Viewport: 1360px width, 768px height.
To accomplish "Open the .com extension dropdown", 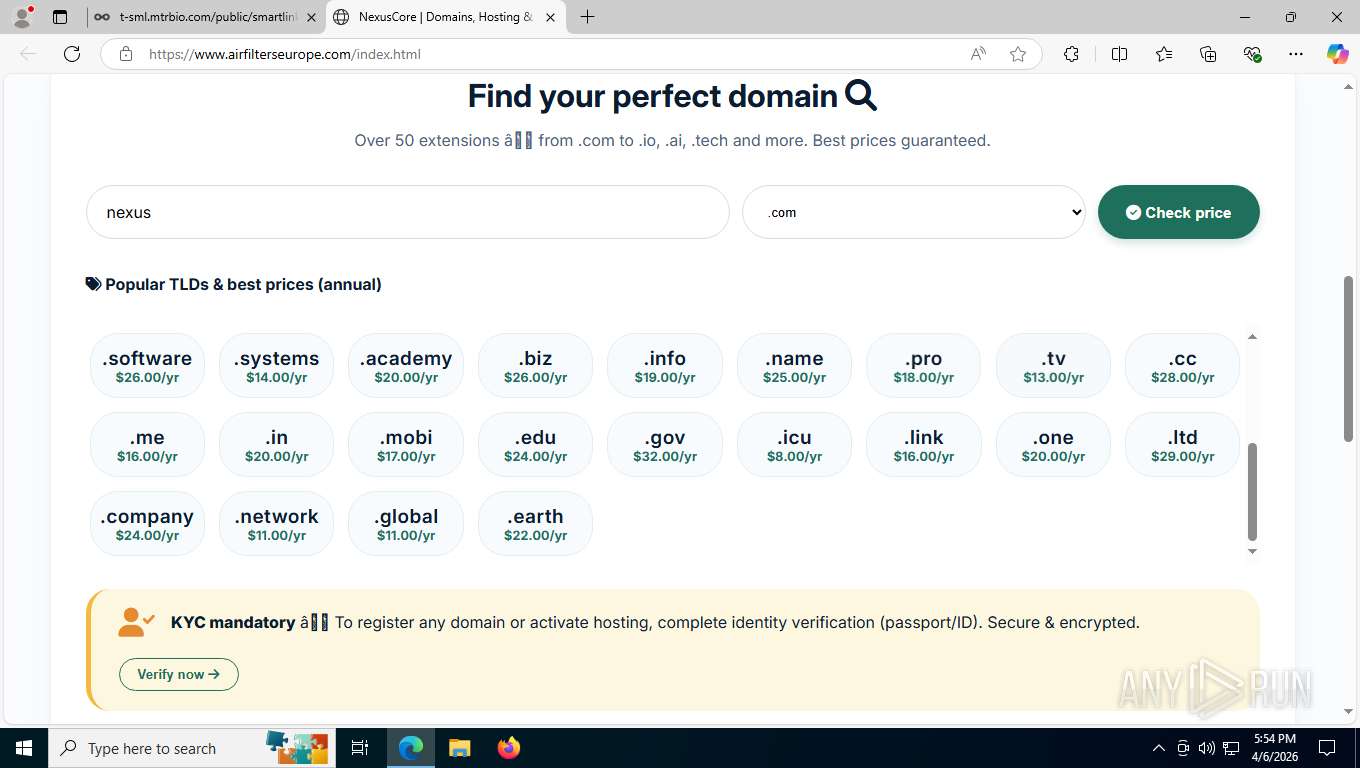I will click(x=914, y=212).
